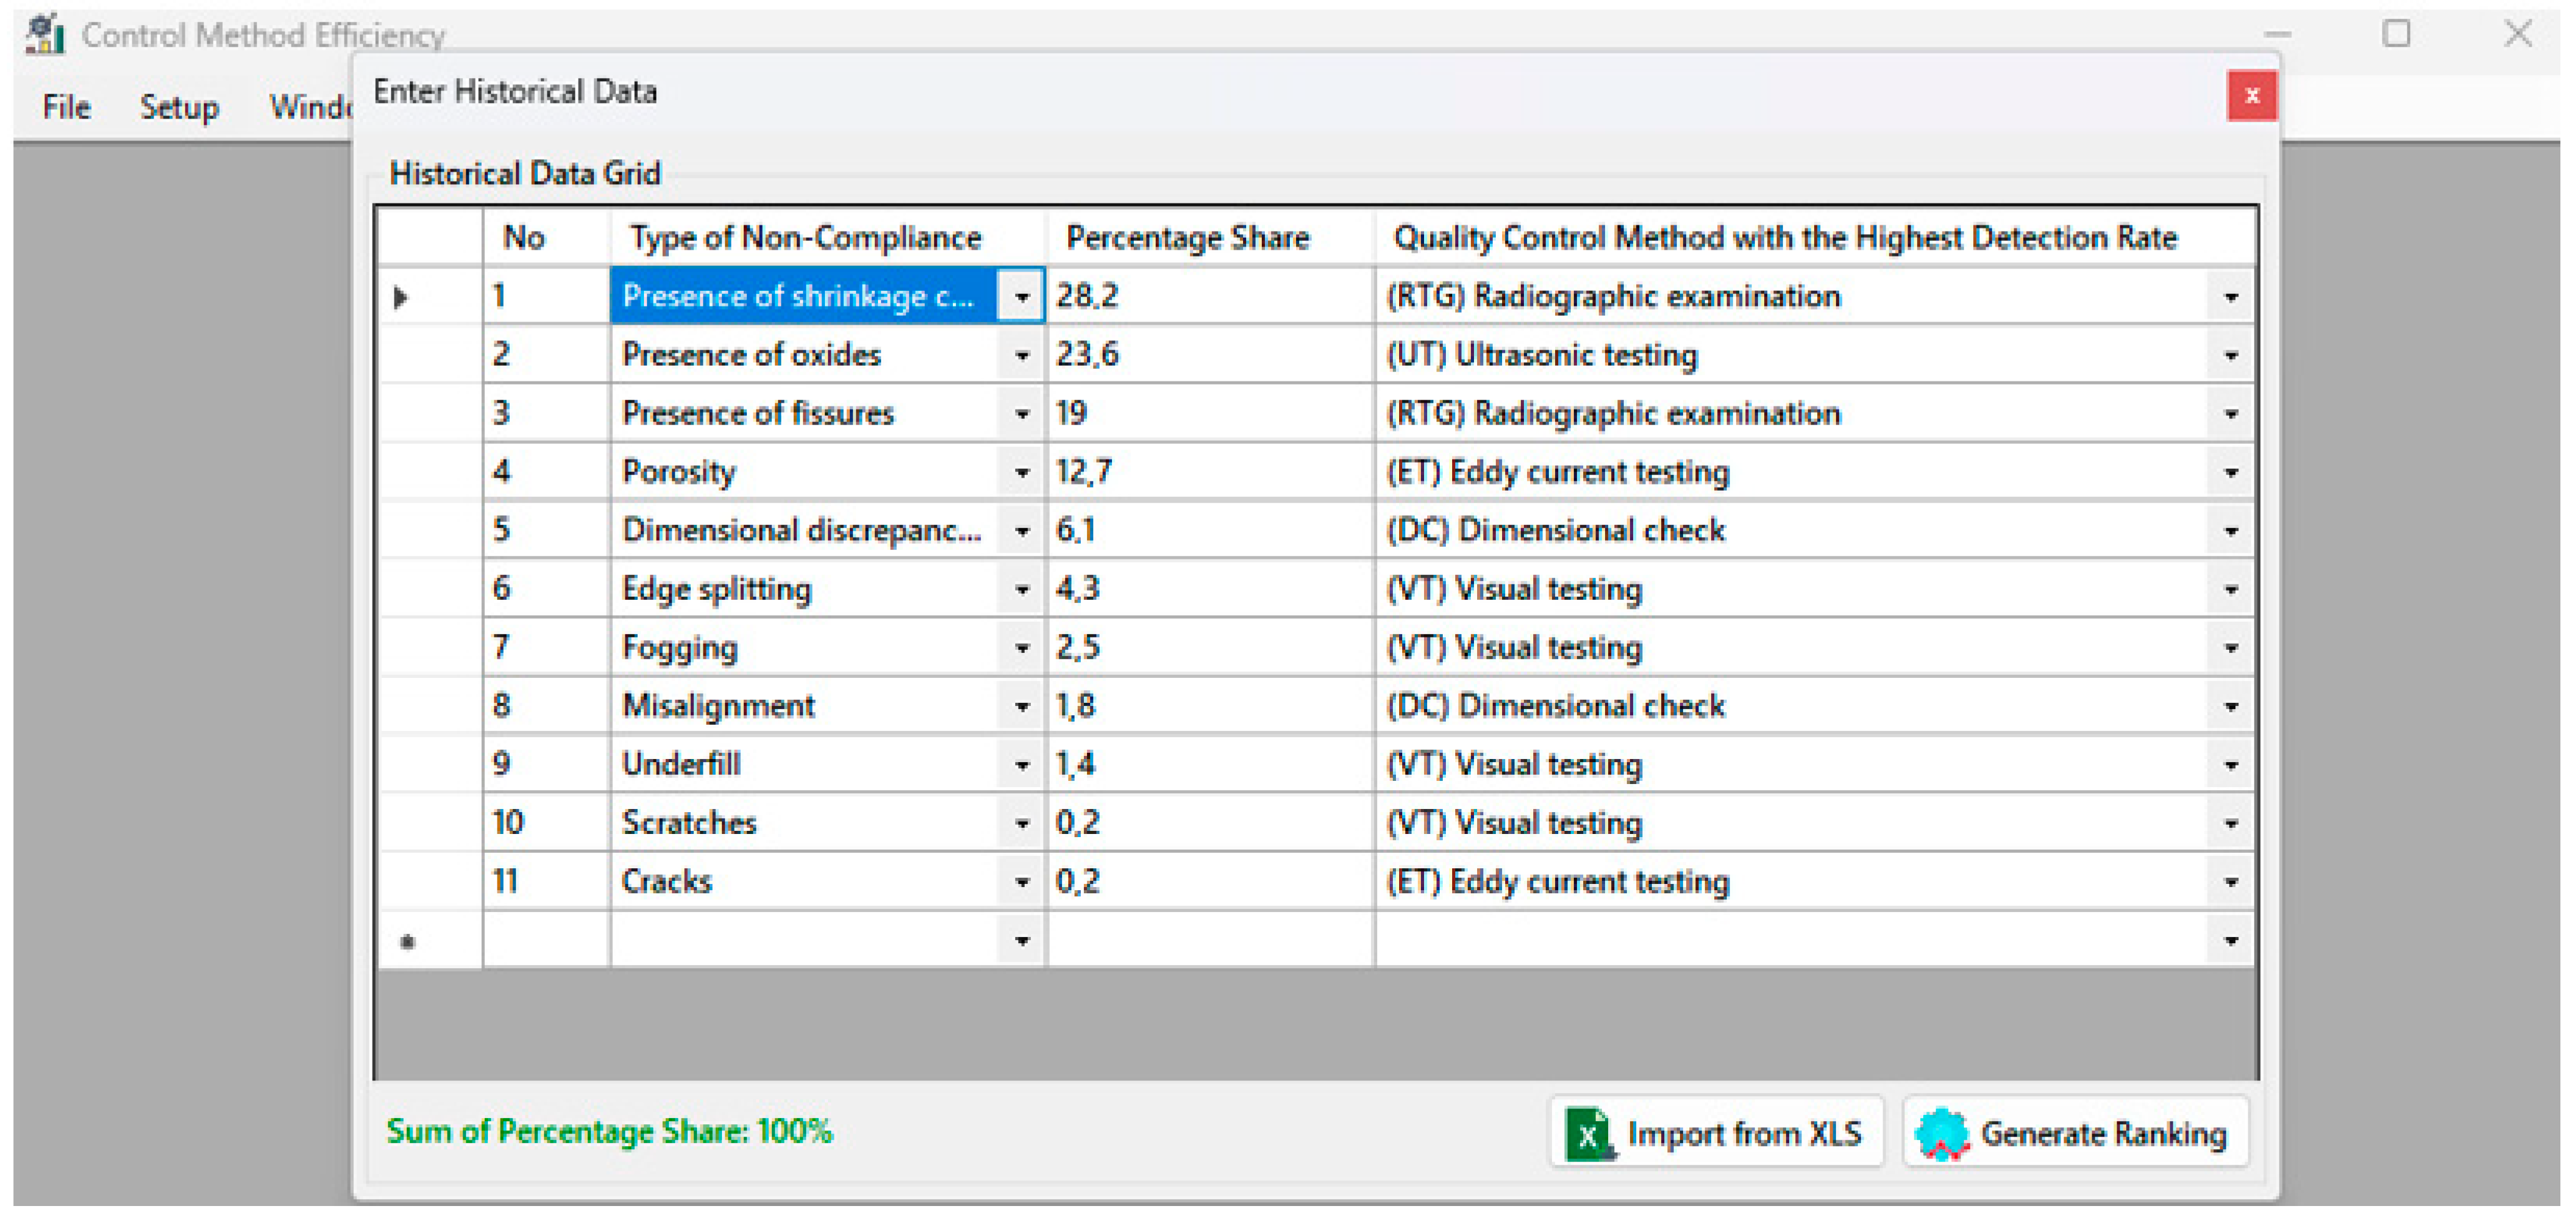Image resolution: width=2576 pixels, height=1221 pixels.
Task: Click the Generate Ranking gear icon
Action: [x=1941, y=1133]
